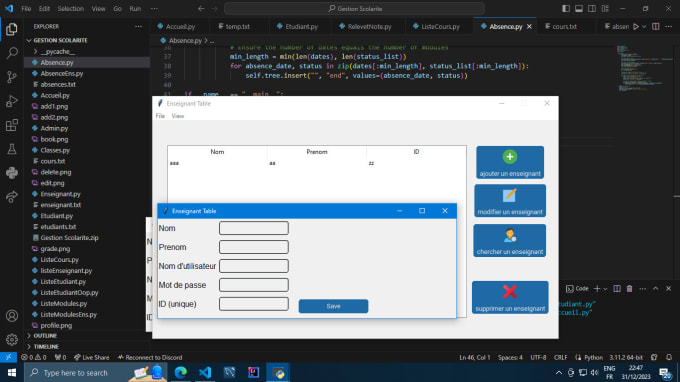This screenshot has width=680, height=382.
Task: Click the ID (unique) input field
Action: click(x=254, y=304)
